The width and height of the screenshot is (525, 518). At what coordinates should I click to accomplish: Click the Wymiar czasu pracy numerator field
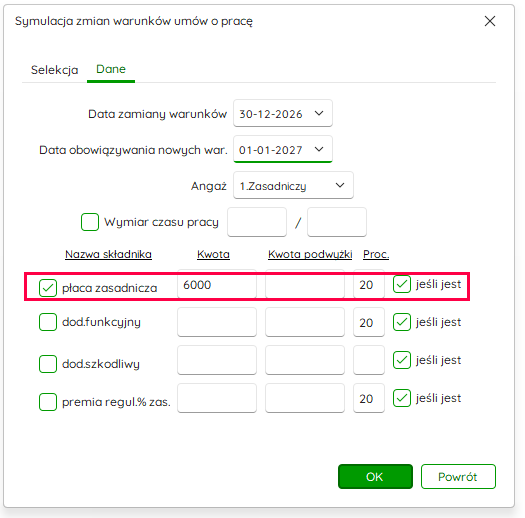[x=257, y=222]
